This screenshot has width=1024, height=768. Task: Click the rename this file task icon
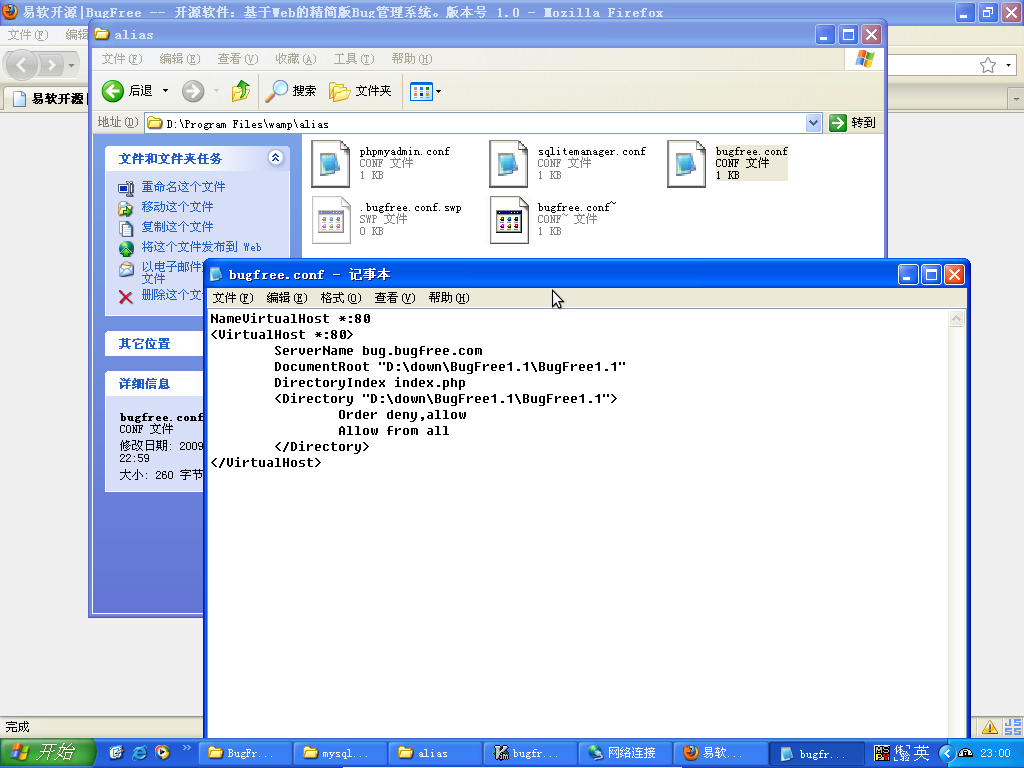pos(126,188)
